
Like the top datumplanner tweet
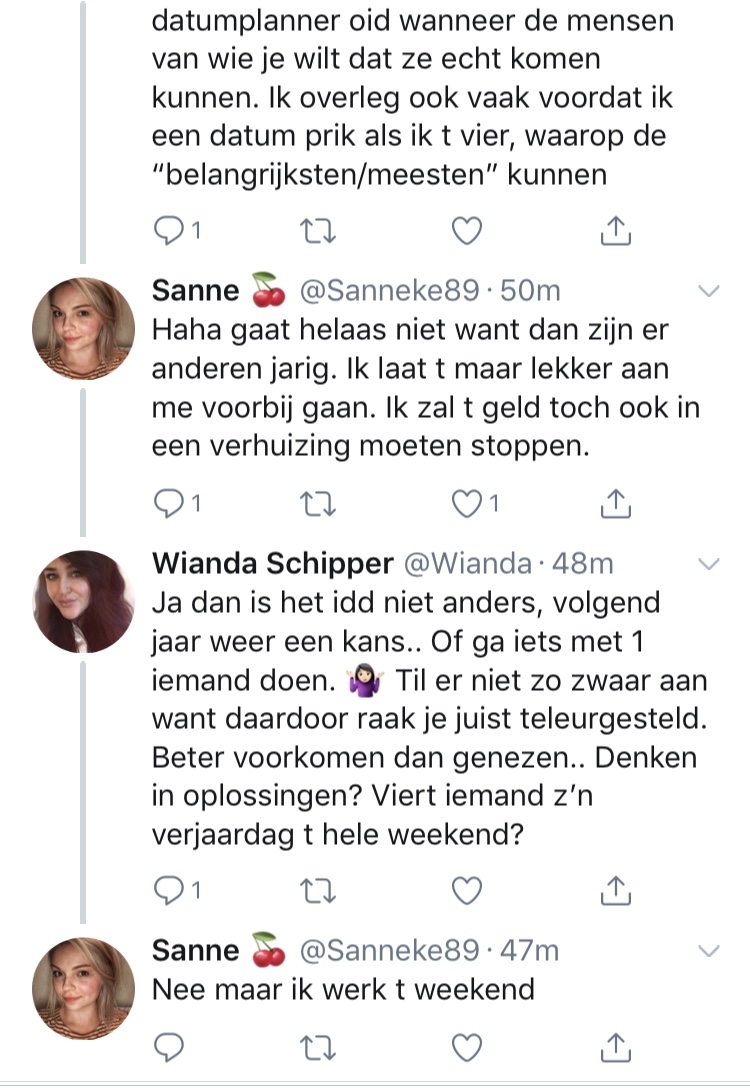(x=465, y=232)
